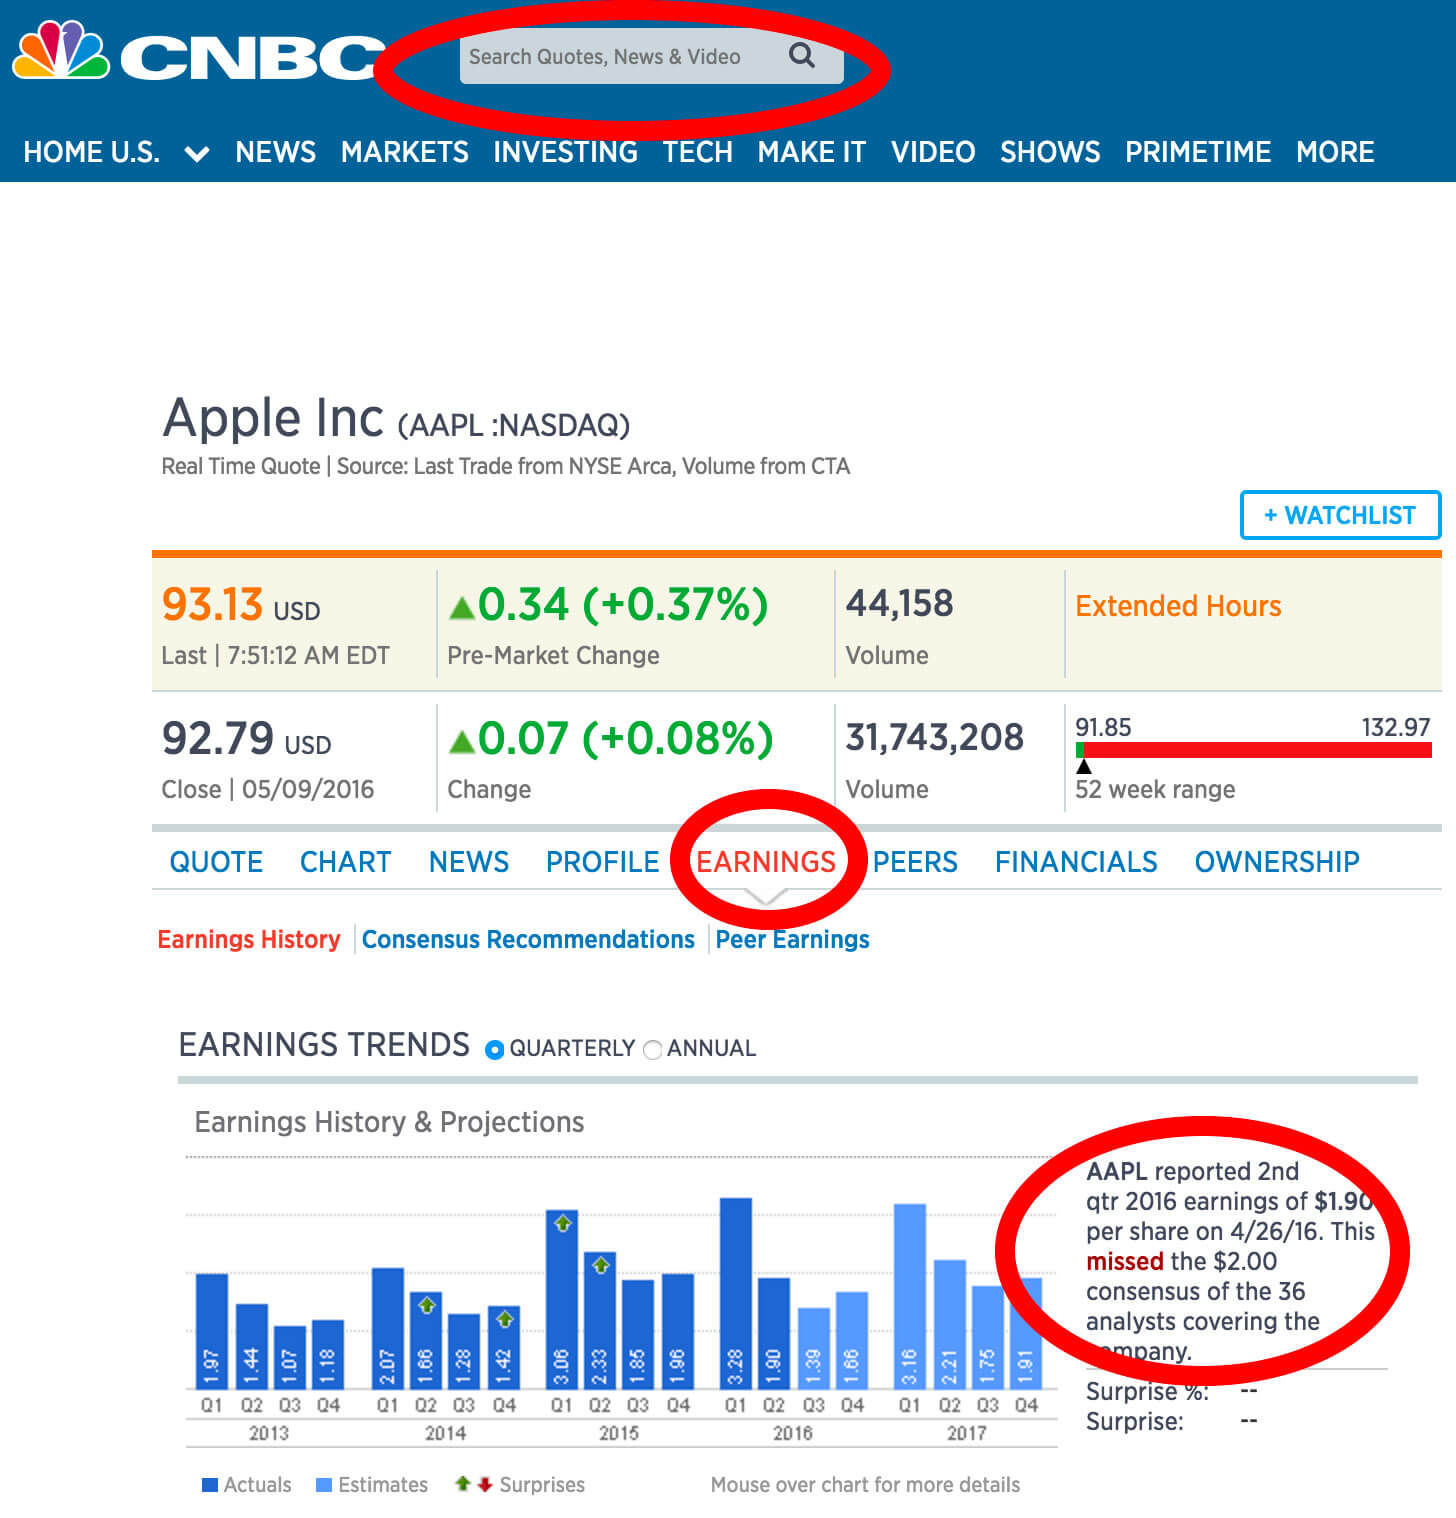Image resolution: width=1456 pixels, height=1518 pixels.
Task: Click the green surprise arrow on Q1 2015 bar
Action: [562, 1222]
